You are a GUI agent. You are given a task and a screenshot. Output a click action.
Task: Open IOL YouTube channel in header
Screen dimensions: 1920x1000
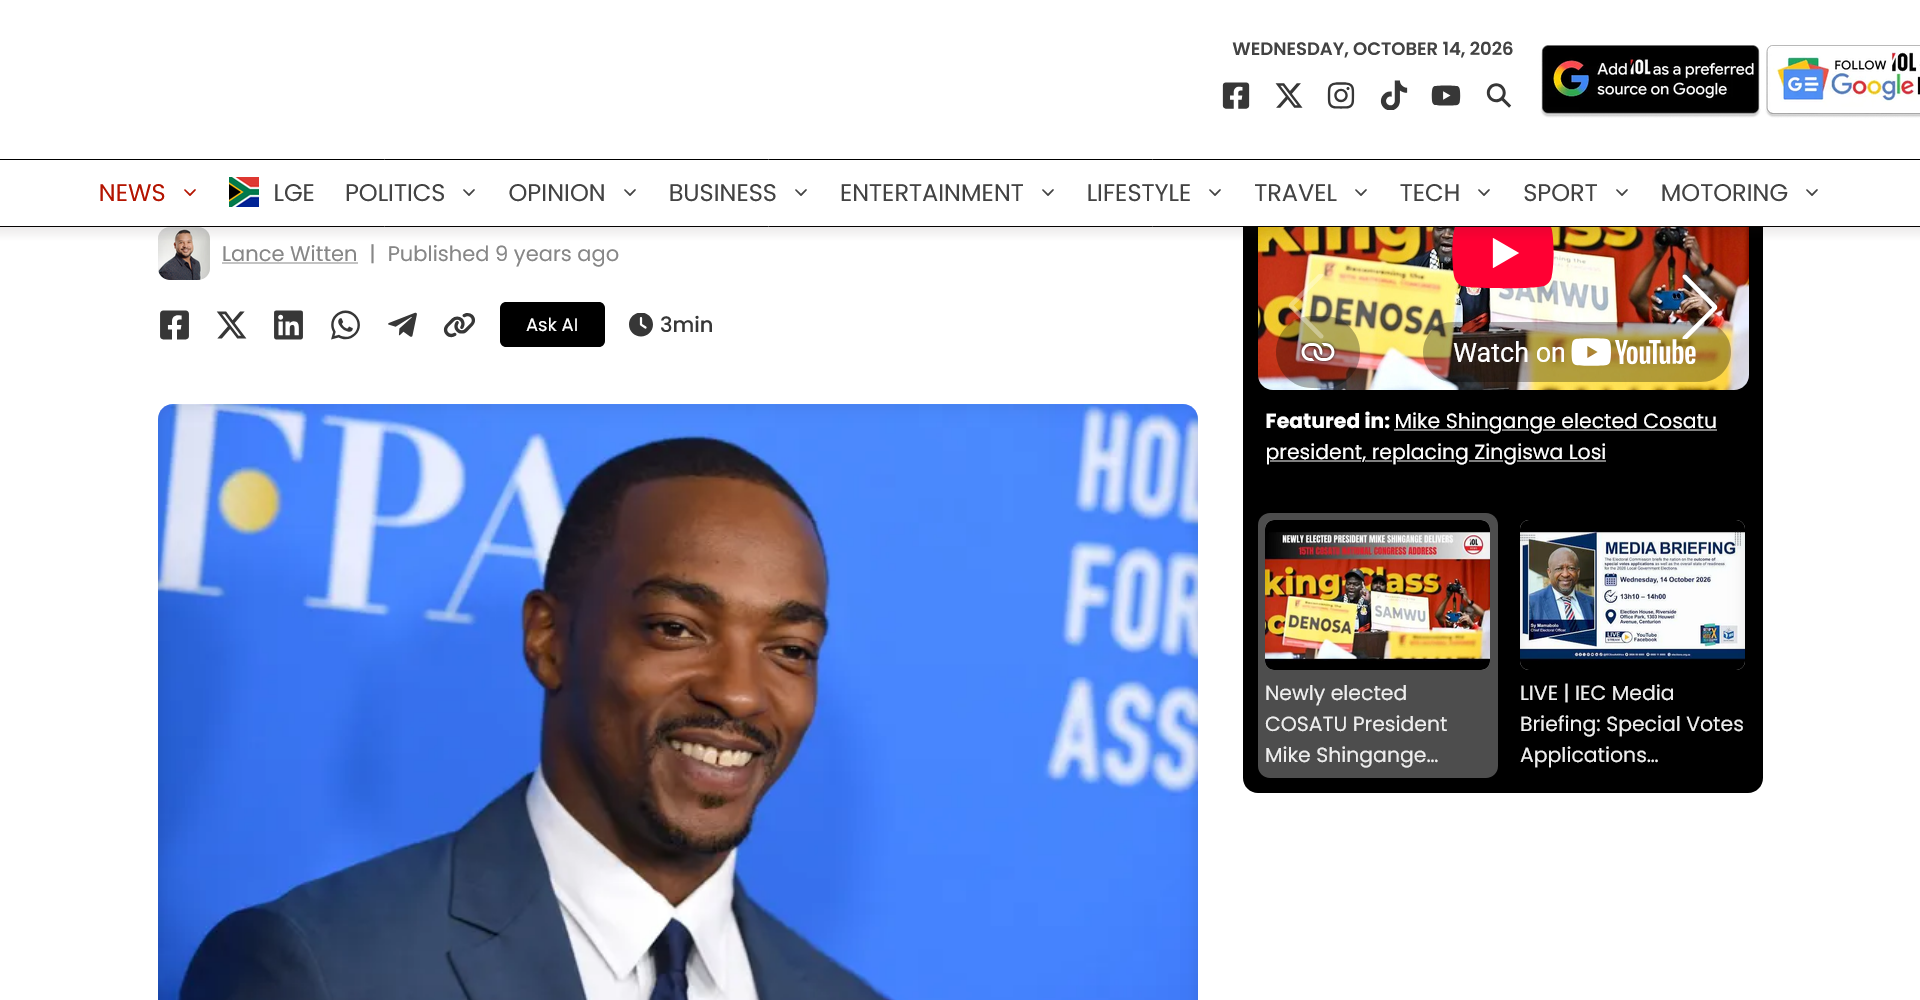[1446, 95]
